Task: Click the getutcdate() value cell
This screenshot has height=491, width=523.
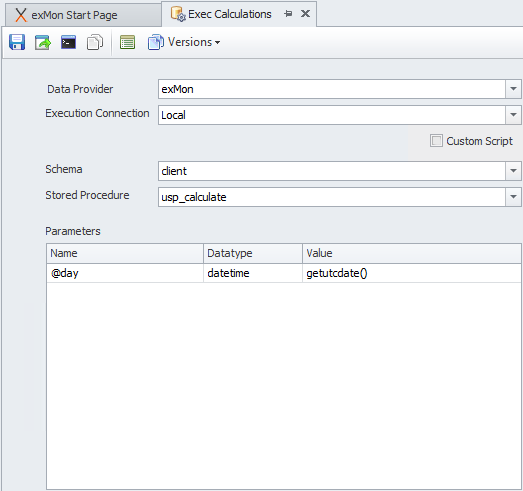Action: coord(412,273)
